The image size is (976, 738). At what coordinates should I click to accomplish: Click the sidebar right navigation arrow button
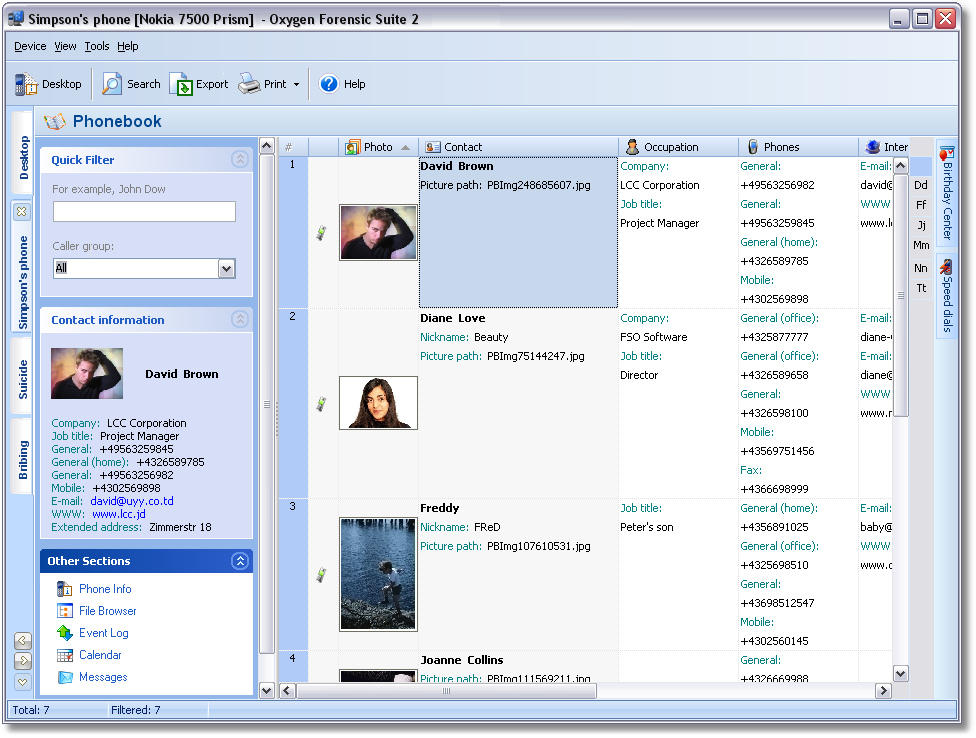coord(23,661)
